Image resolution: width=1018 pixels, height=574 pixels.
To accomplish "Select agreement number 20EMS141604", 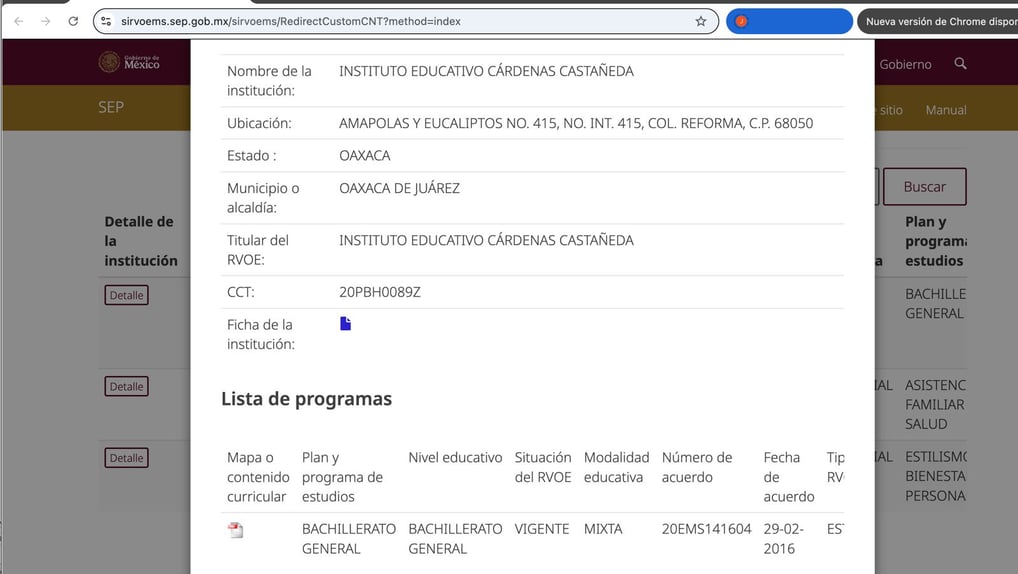I will pos(706,529).
